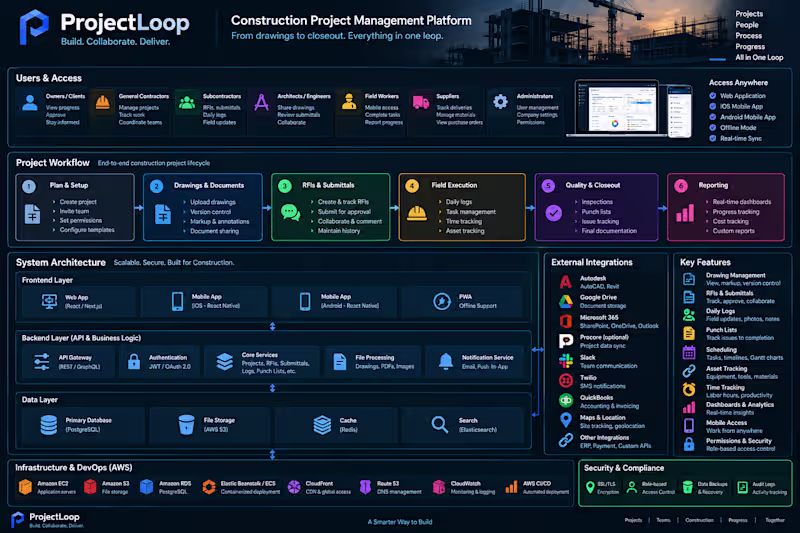This screenshot has width=800, height=533.
Task: Select the Scheduling calendar icon
Action: [x=689, y=352]
